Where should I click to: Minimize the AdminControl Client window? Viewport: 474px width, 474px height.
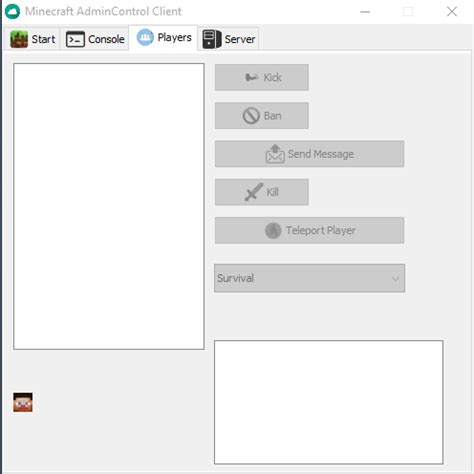point(365,12)
